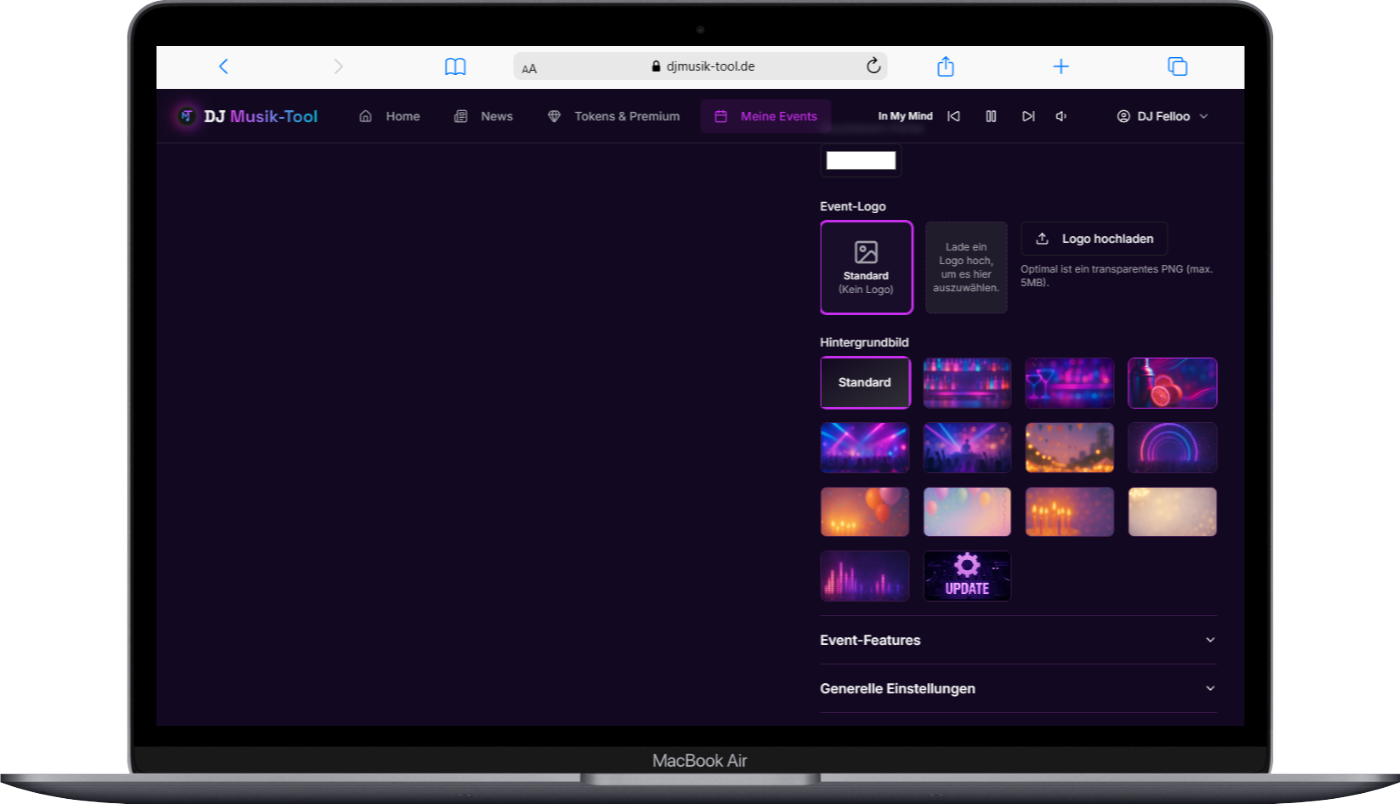The height and width of the screenshot is (804, 1400).
Task: Go to the News menu item
Action: coord(483,117)
